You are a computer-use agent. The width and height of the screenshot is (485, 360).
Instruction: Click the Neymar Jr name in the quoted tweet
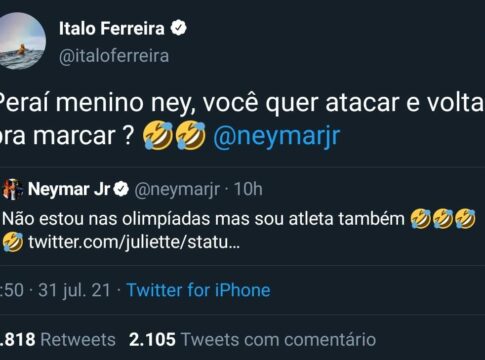point(69,189)
